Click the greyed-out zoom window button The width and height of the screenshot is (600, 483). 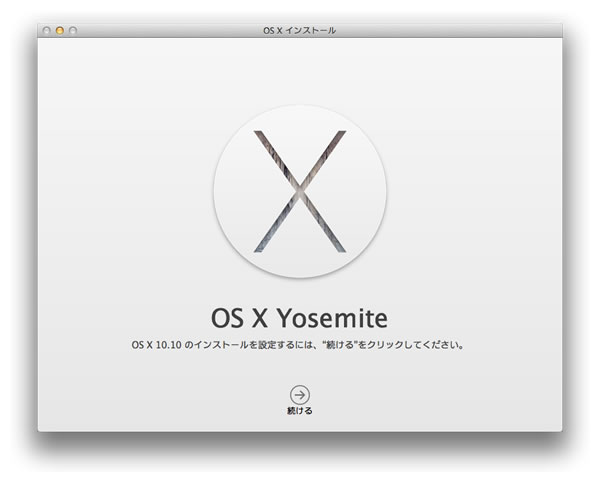point(73,30)
